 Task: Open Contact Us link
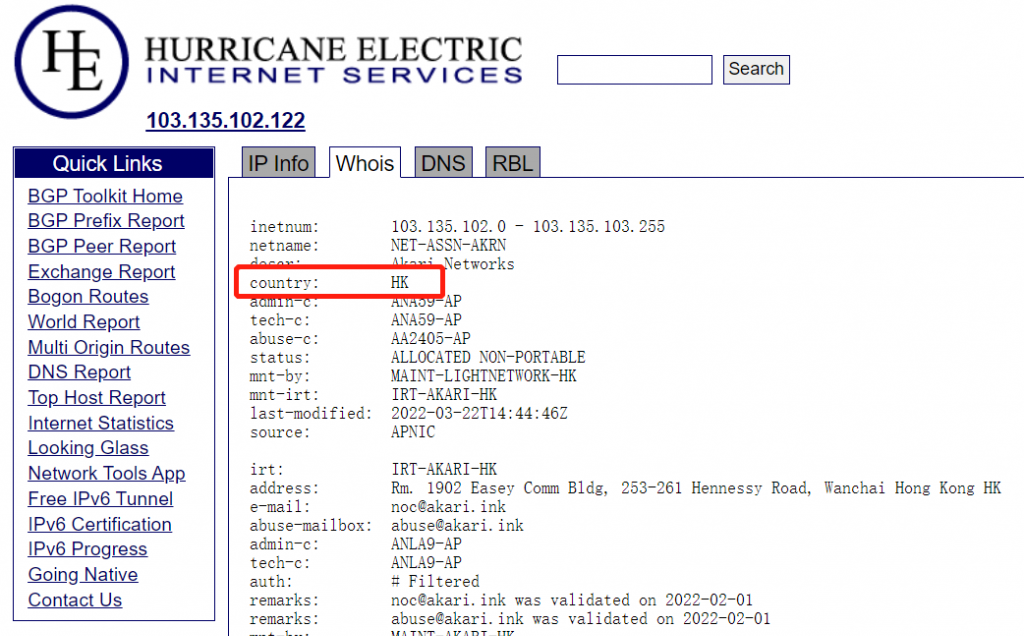click(75, 600)
